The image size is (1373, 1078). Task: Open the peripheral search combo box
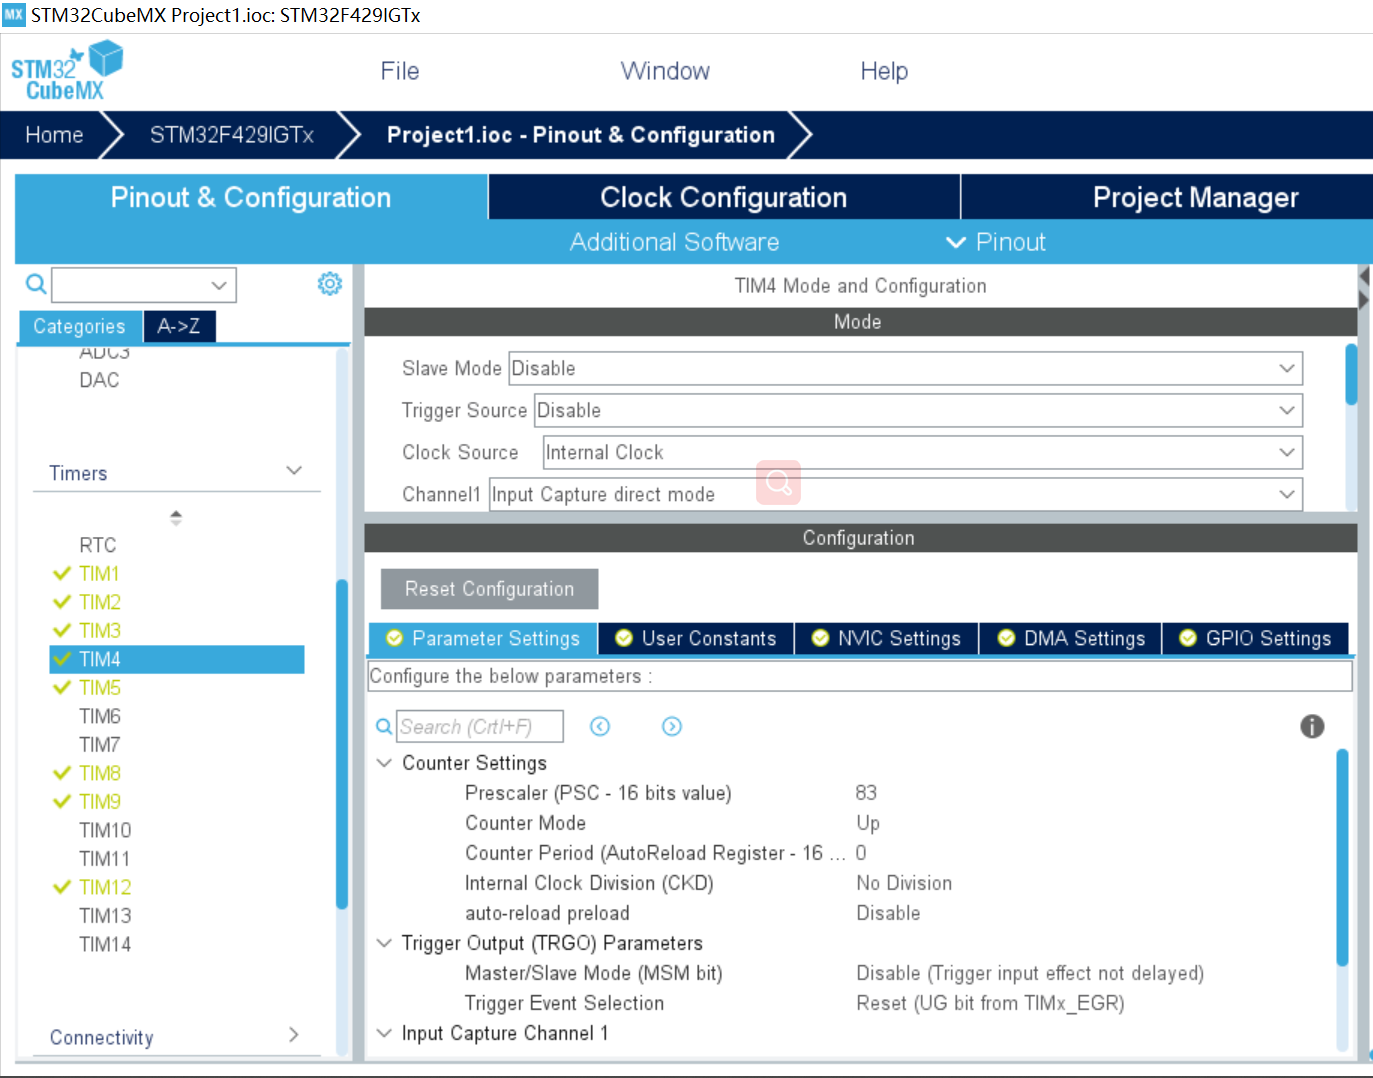144,285
